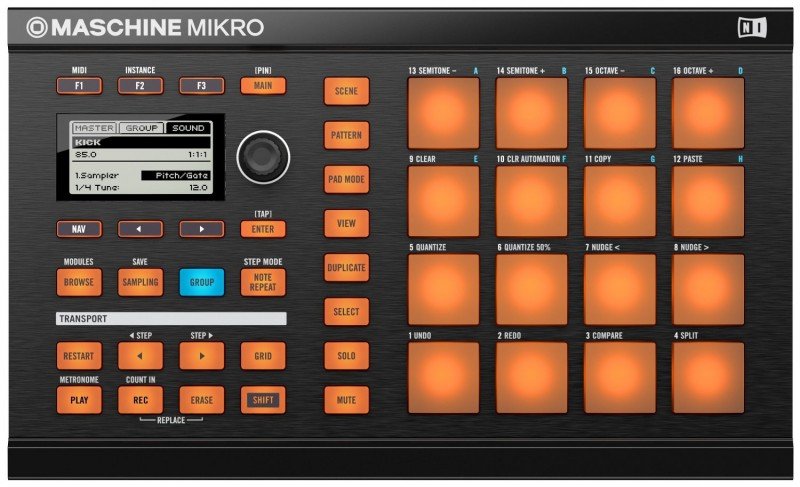
Task: Toggle the blue Group button
Action: coord(201,283)
